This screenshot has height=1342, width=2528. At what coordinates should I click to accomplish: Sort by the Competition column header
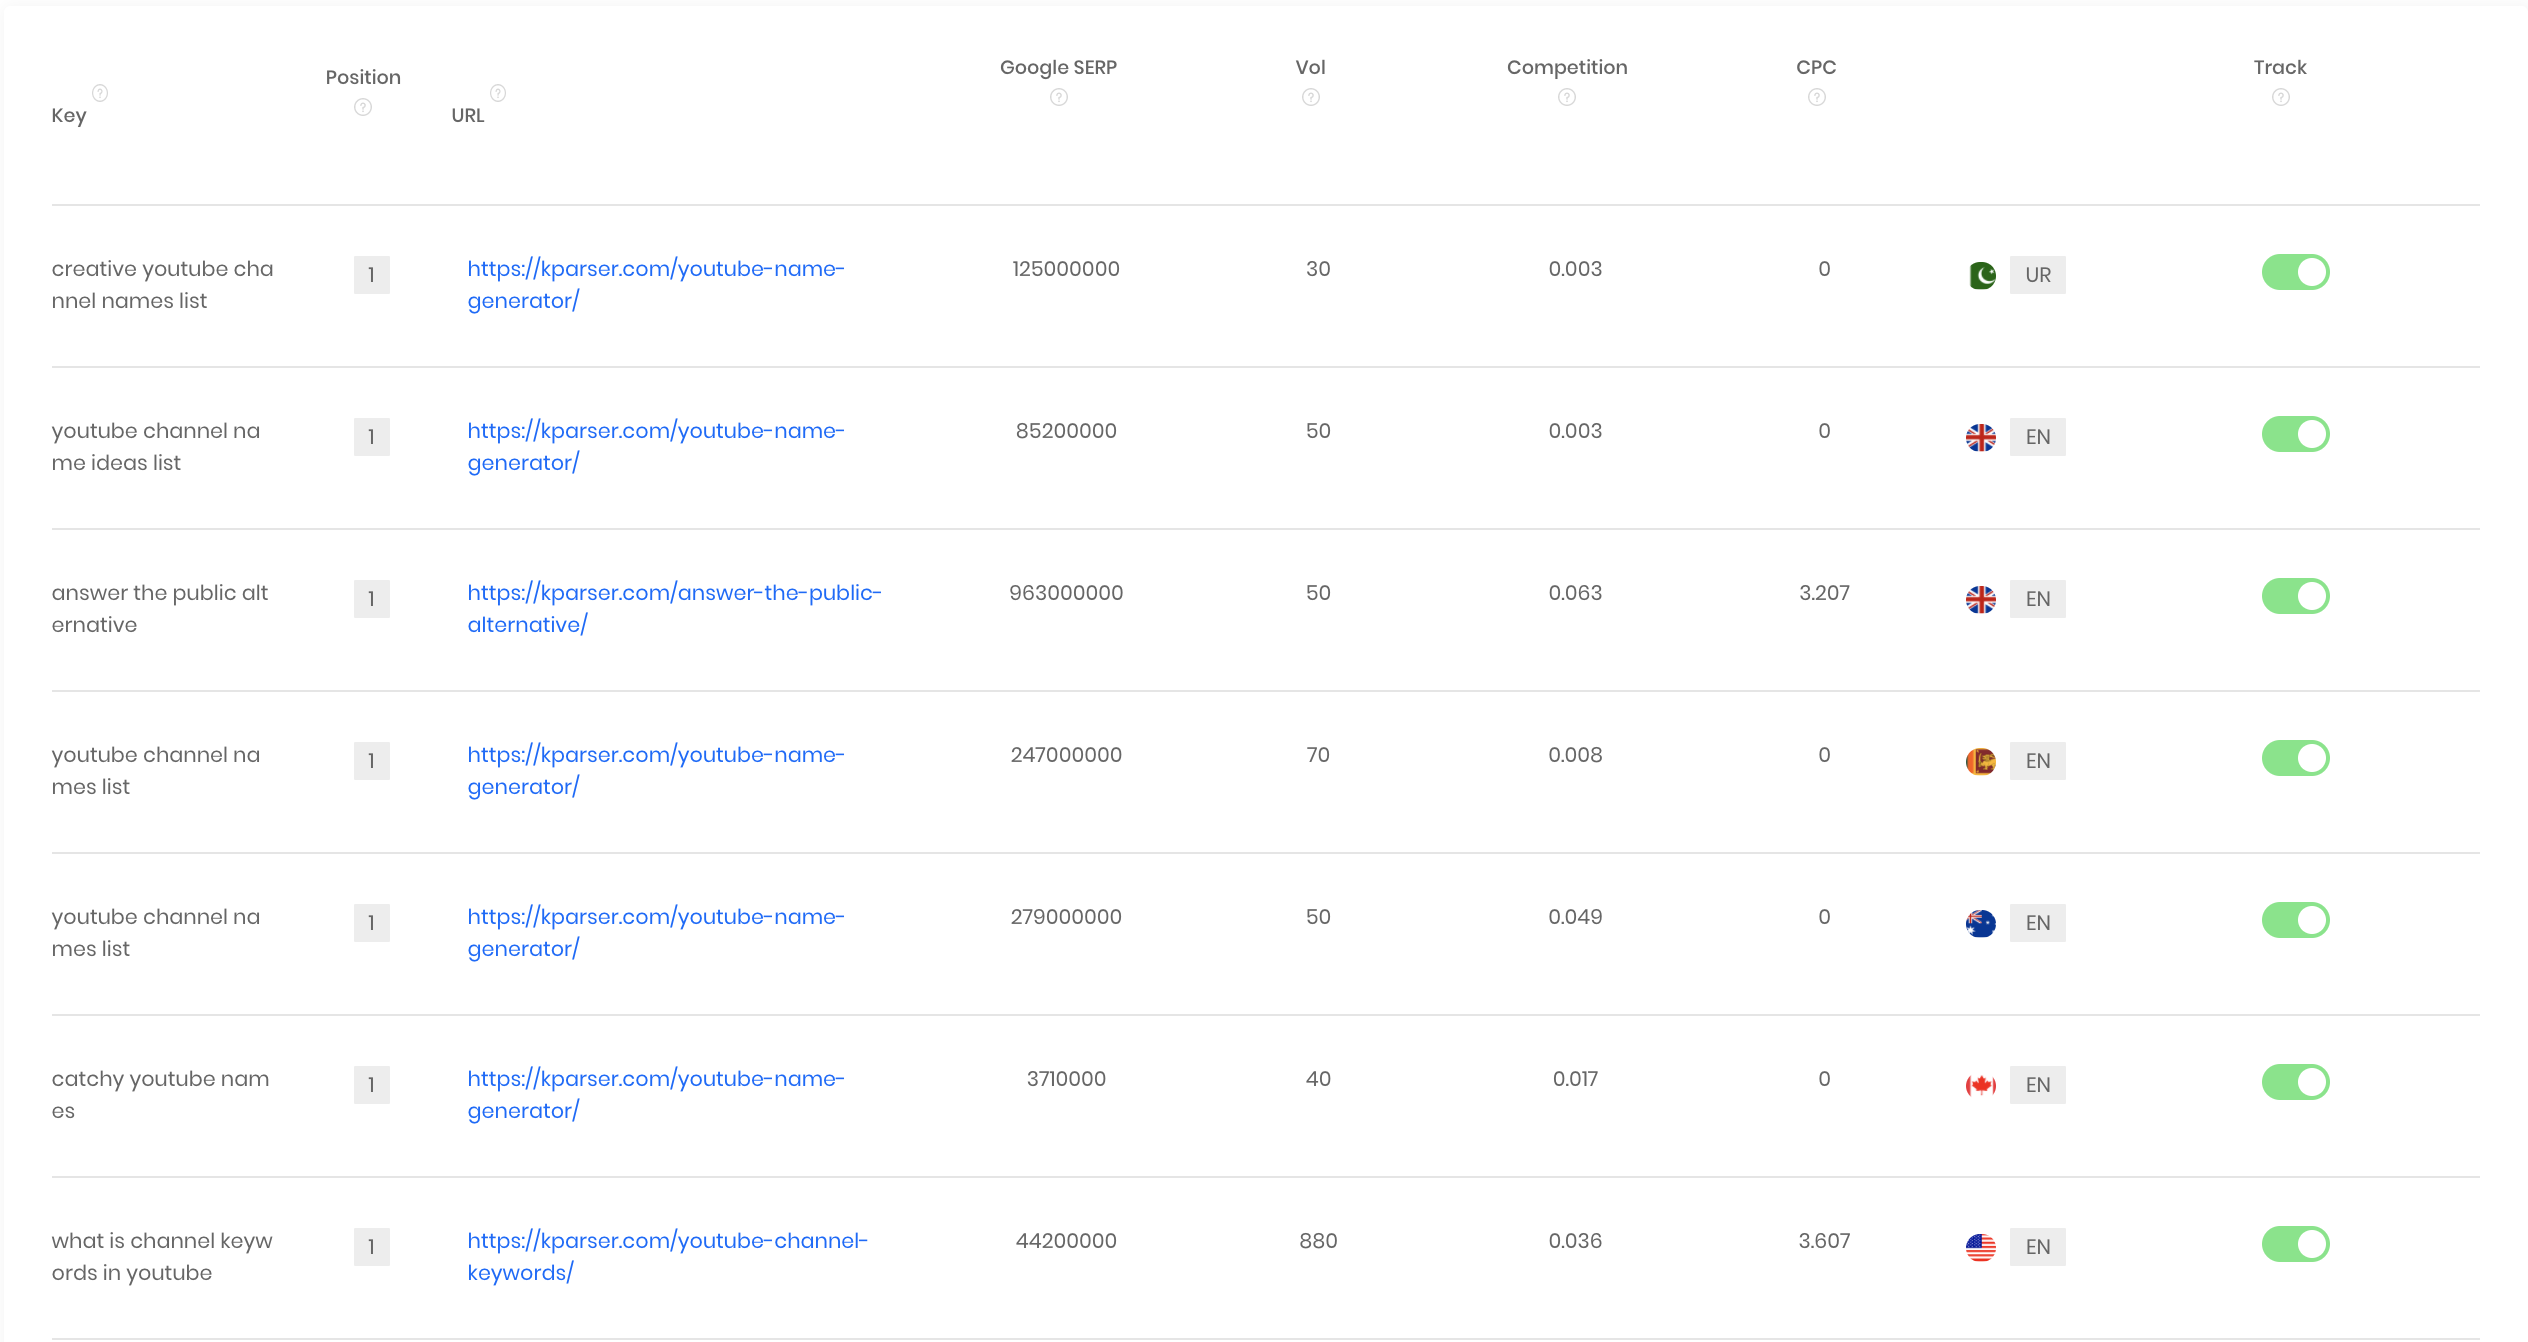tap(1567, 67)
